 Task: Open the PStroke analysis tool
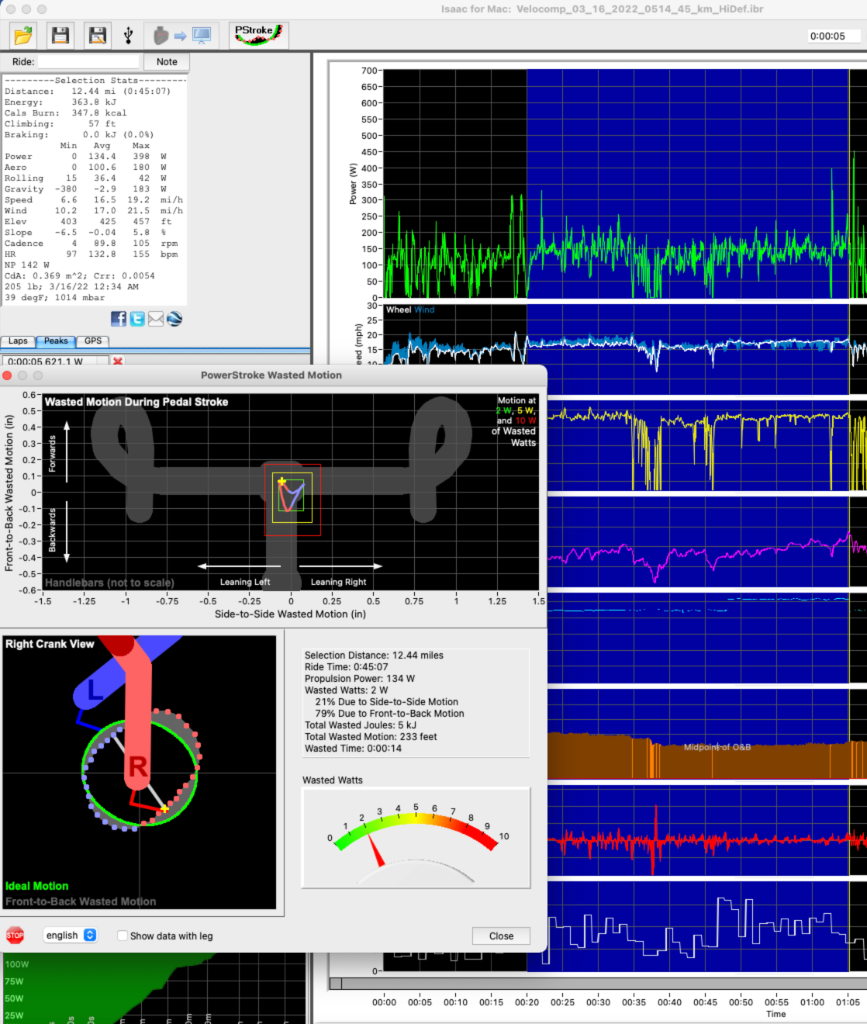tap(256, 31)
